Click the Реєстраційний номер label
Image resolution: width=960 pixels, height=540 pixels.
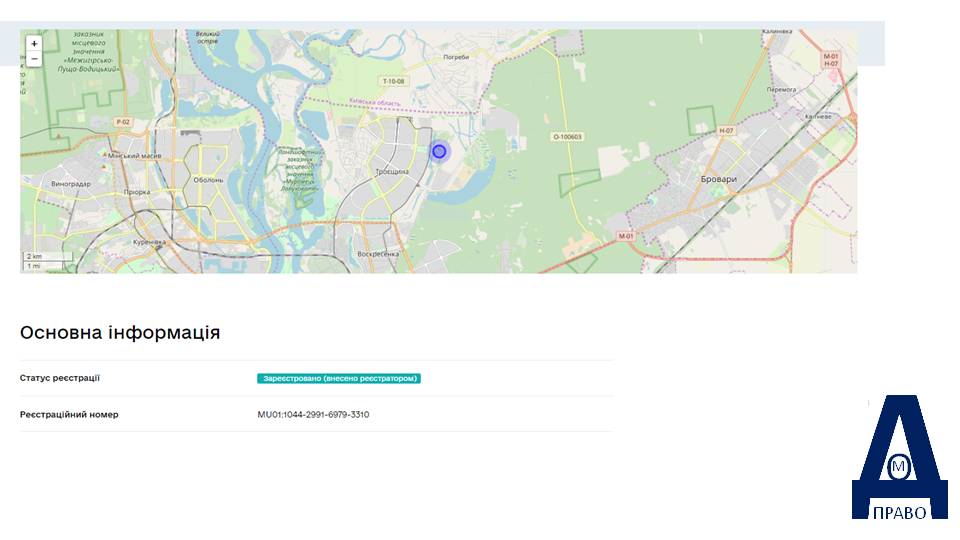[x=69, y=414]
